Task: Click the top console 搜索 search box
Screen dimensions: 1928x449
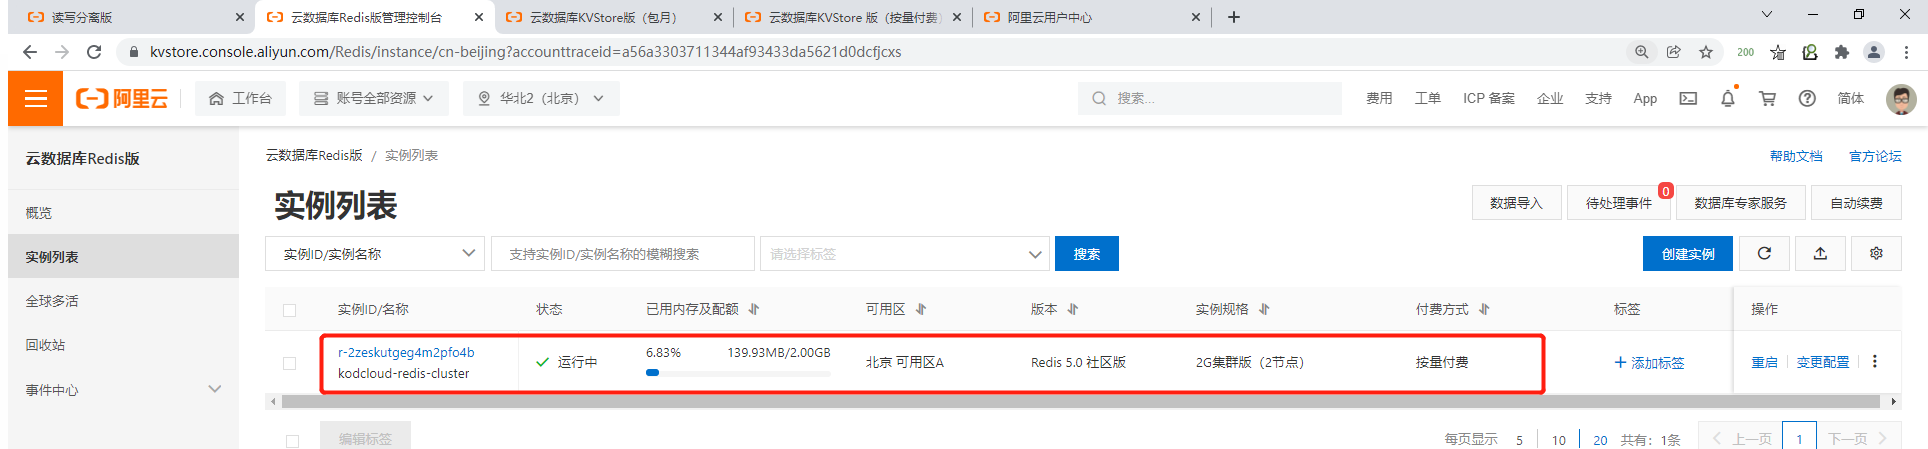Action: click(1210, 98)
